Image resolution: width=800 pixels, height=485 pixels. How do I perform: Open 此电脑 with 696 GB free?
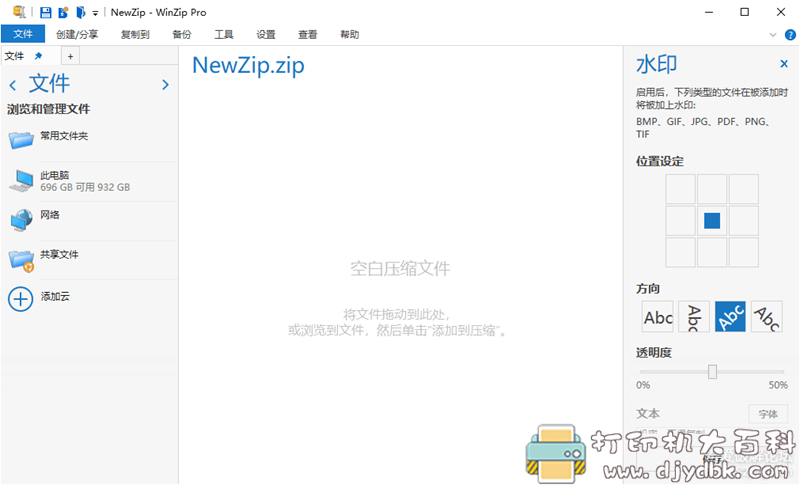[89, 181]
